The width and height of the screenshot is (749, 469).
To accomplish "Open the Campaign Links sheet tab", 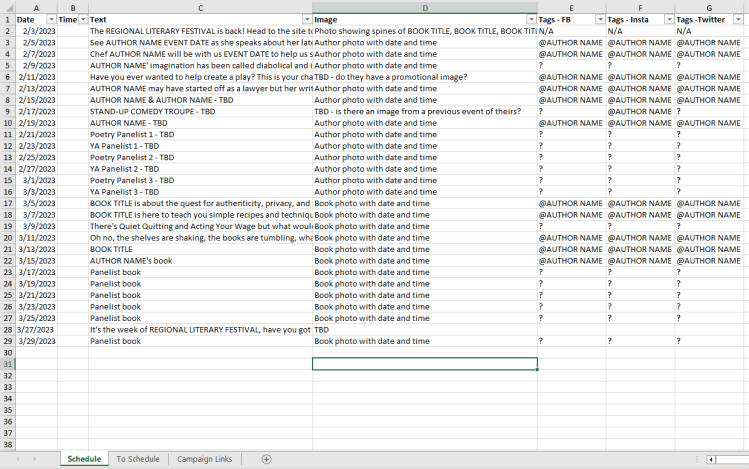I will tap(204, 459).
